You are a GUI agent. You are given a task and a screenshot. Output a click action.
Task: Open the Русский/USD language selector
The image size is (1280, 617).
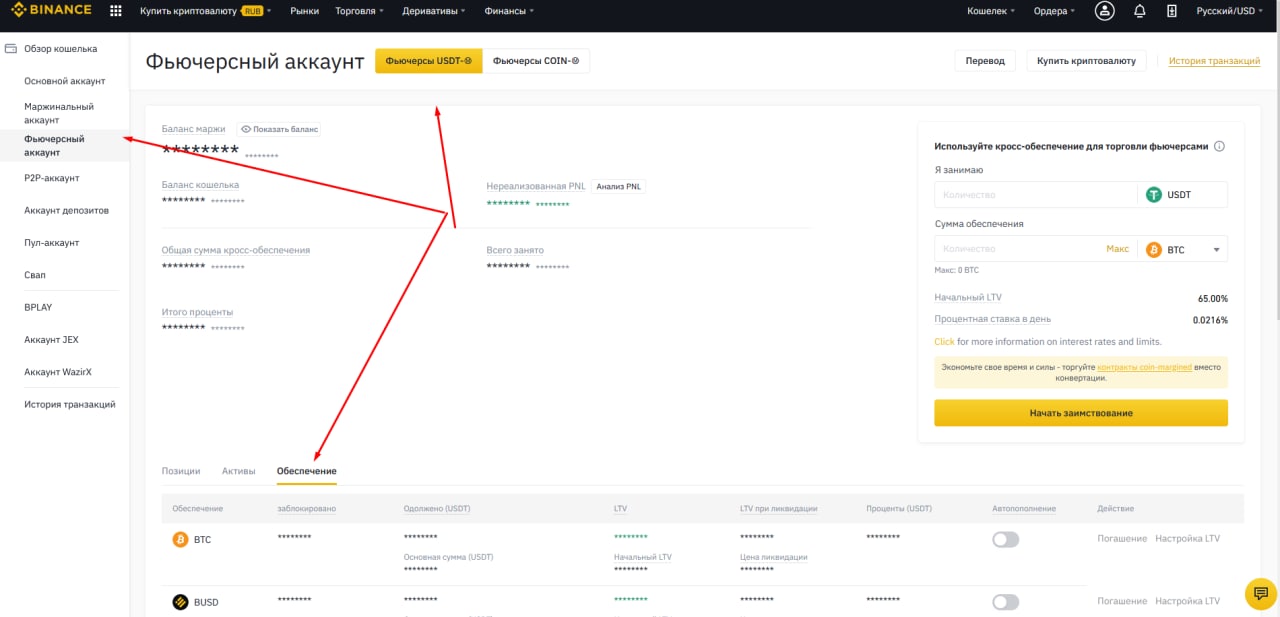1229,11
